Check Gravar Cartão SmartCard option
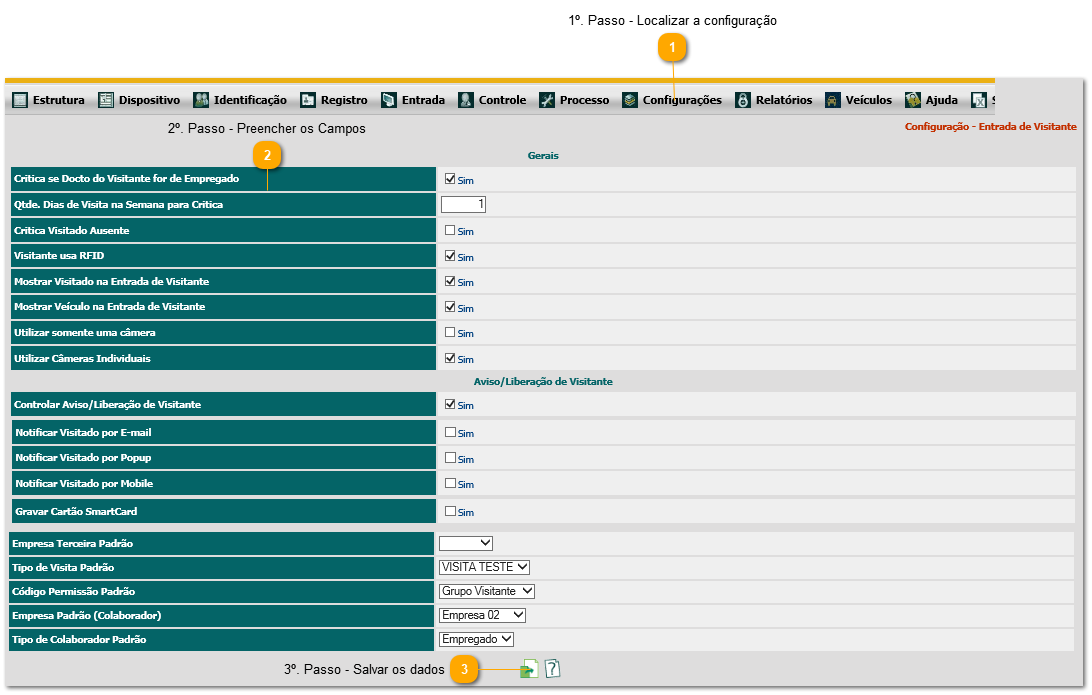Image resolution: width=1092 pixels, height=695 pixels. [x=450, y=511]
